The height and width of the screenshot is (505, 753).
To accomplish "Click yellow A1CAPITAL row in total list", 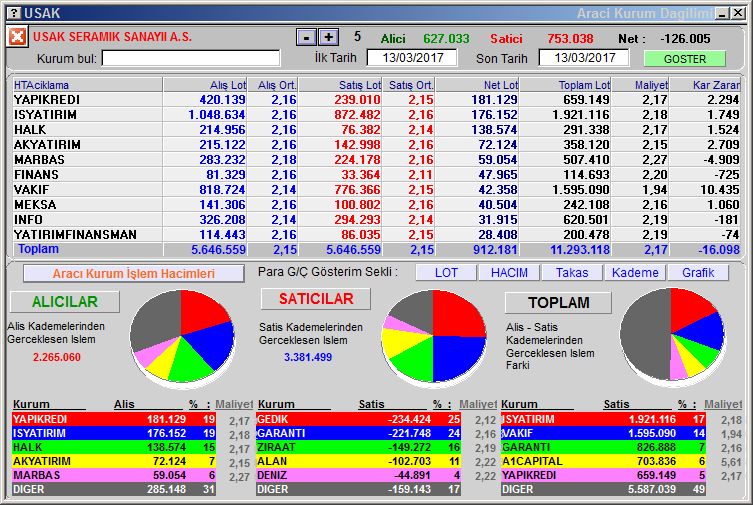I will pos(603,461).
